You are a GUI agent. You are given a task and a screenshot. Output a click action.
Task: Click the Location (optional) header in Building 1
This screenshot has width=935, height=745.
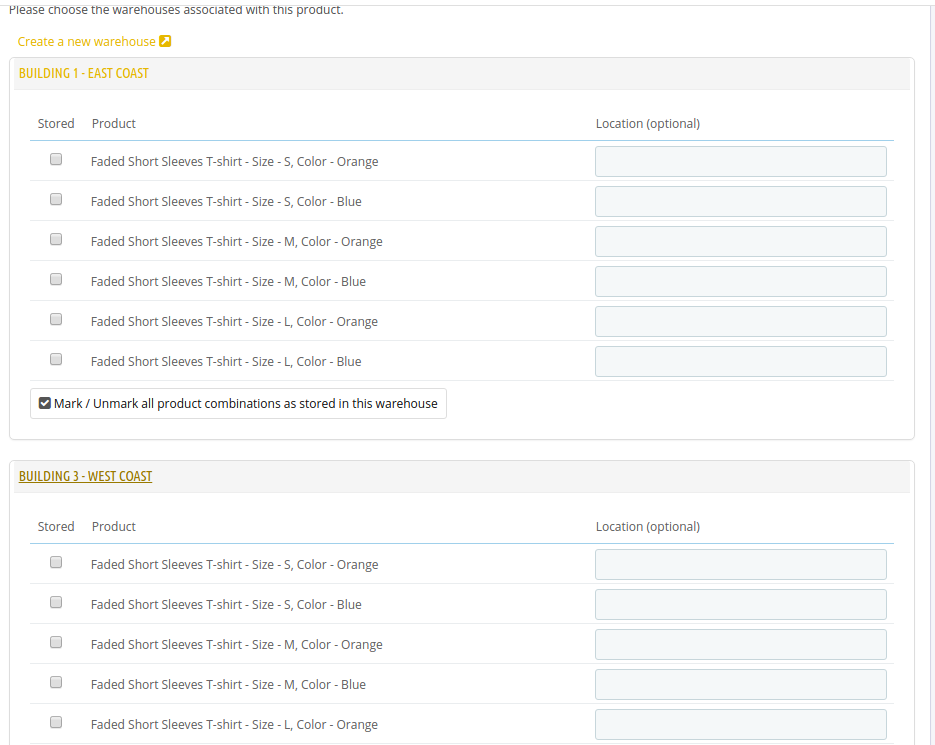click(x=648, y=123)
